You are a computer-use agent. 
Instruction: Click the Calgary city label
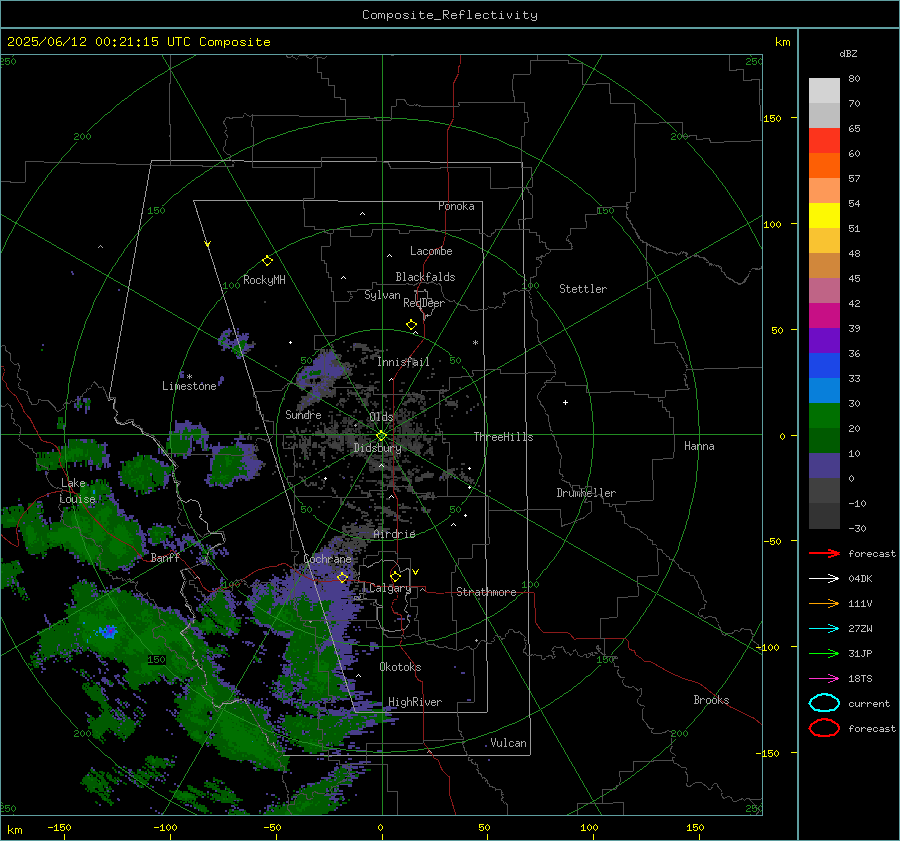(390, 588)
